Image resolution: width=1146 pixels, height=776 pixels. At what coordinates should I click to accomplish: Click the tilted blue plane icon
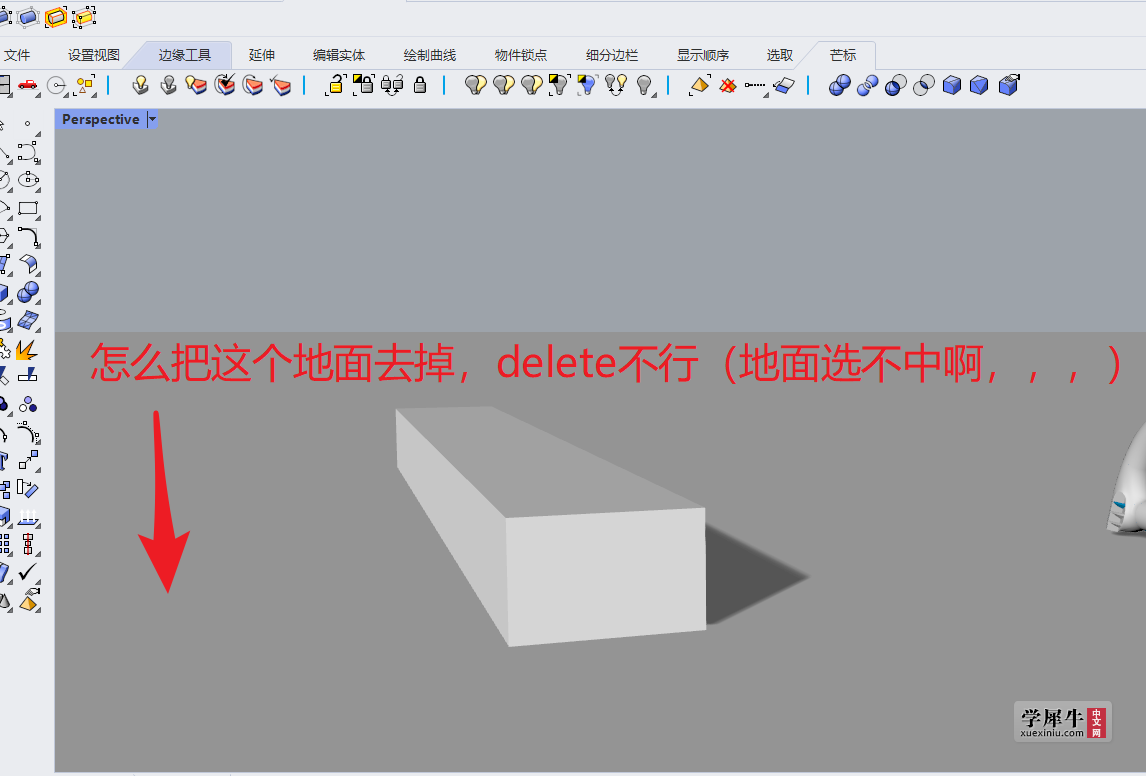[x=783, y=85]
